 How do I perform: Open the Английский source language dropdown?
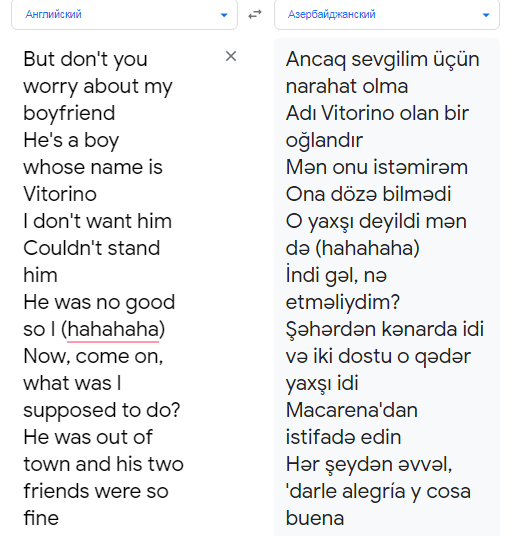(x=124, y=15)
